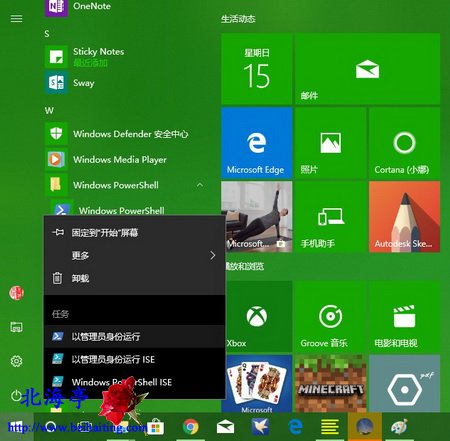Screen dimensions: 450x441
Task: Launch the Autodesk SketchBook tile
Action: [x=404, y=217]
